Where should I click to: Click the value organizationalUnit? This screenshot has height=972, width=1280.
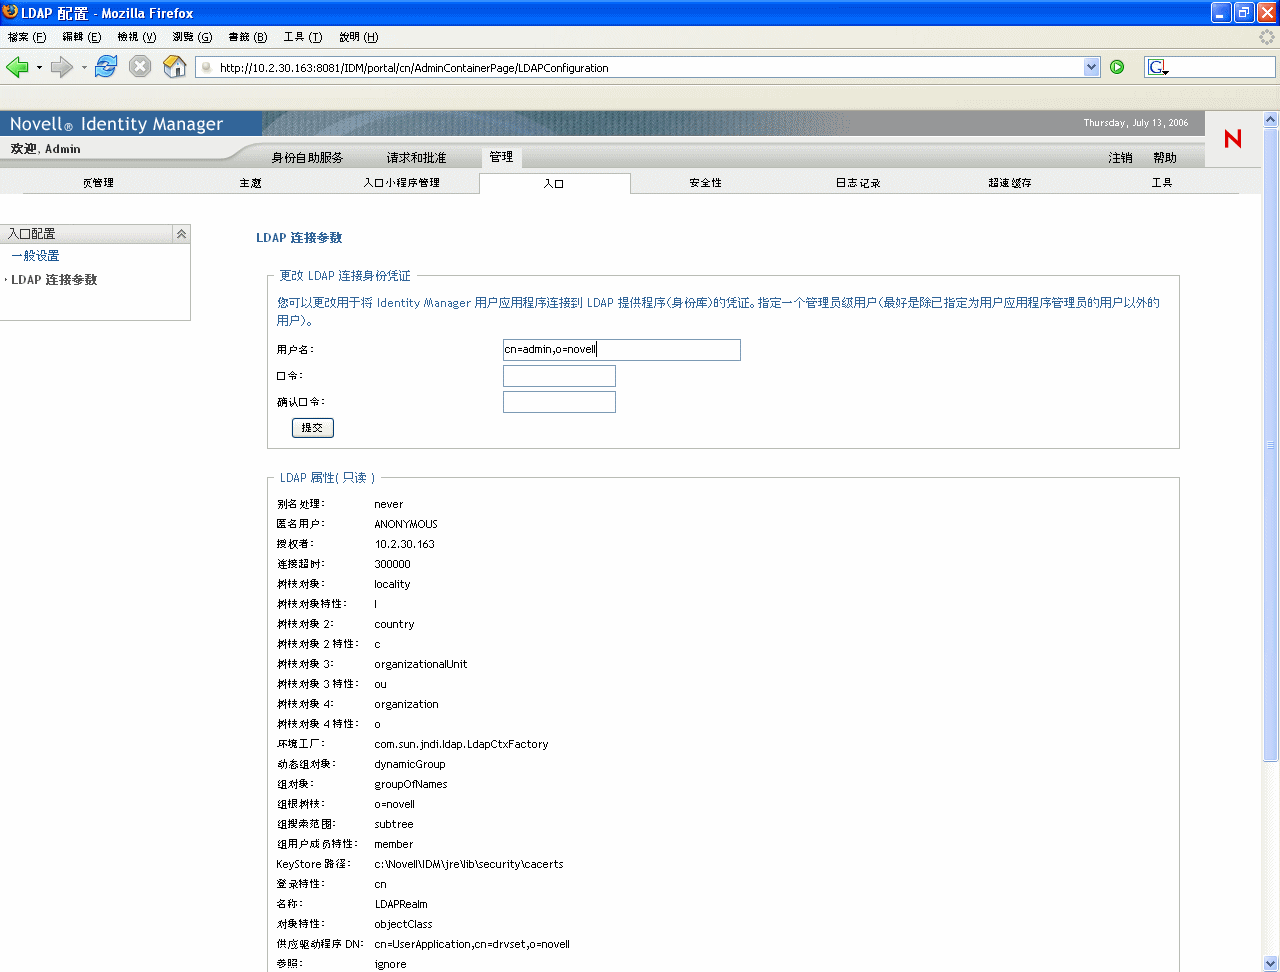click(x=421, y=664)
